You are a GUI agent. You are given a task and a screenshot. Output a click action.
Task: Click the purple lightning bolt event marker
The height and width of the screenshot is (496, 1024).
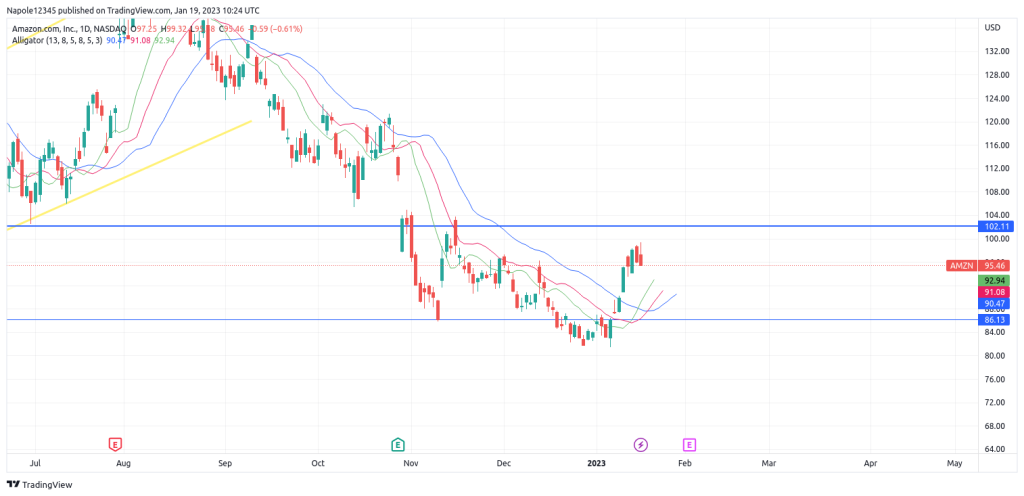(641, 444)
